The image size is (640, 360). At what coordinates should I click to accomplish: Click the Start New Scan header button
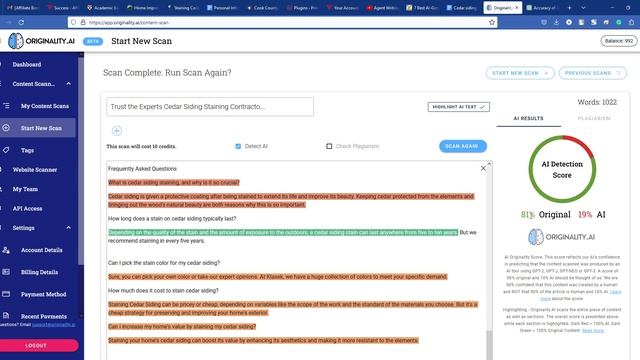520,73
